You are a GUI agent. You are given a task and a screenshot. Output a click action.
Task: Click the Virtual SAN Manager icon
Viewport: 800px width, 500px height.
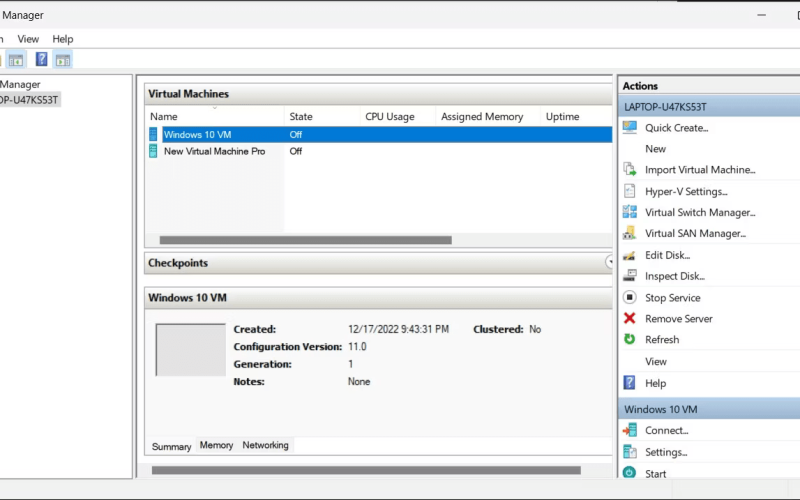pyautogui.click(x=630, y=233)
